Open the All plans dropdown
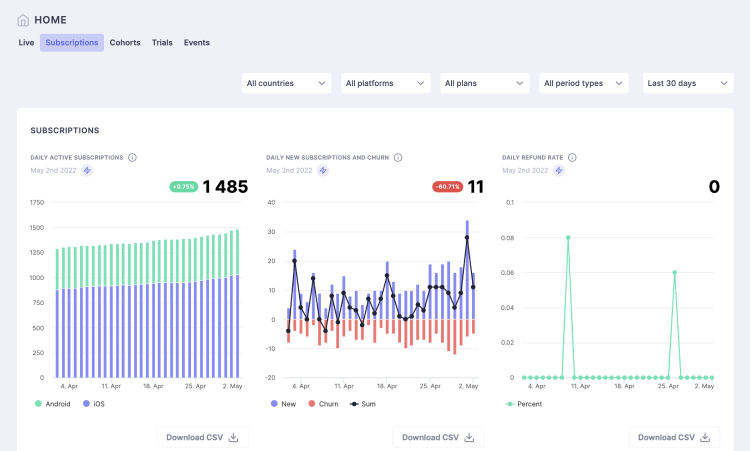 (x=485, y=83)
